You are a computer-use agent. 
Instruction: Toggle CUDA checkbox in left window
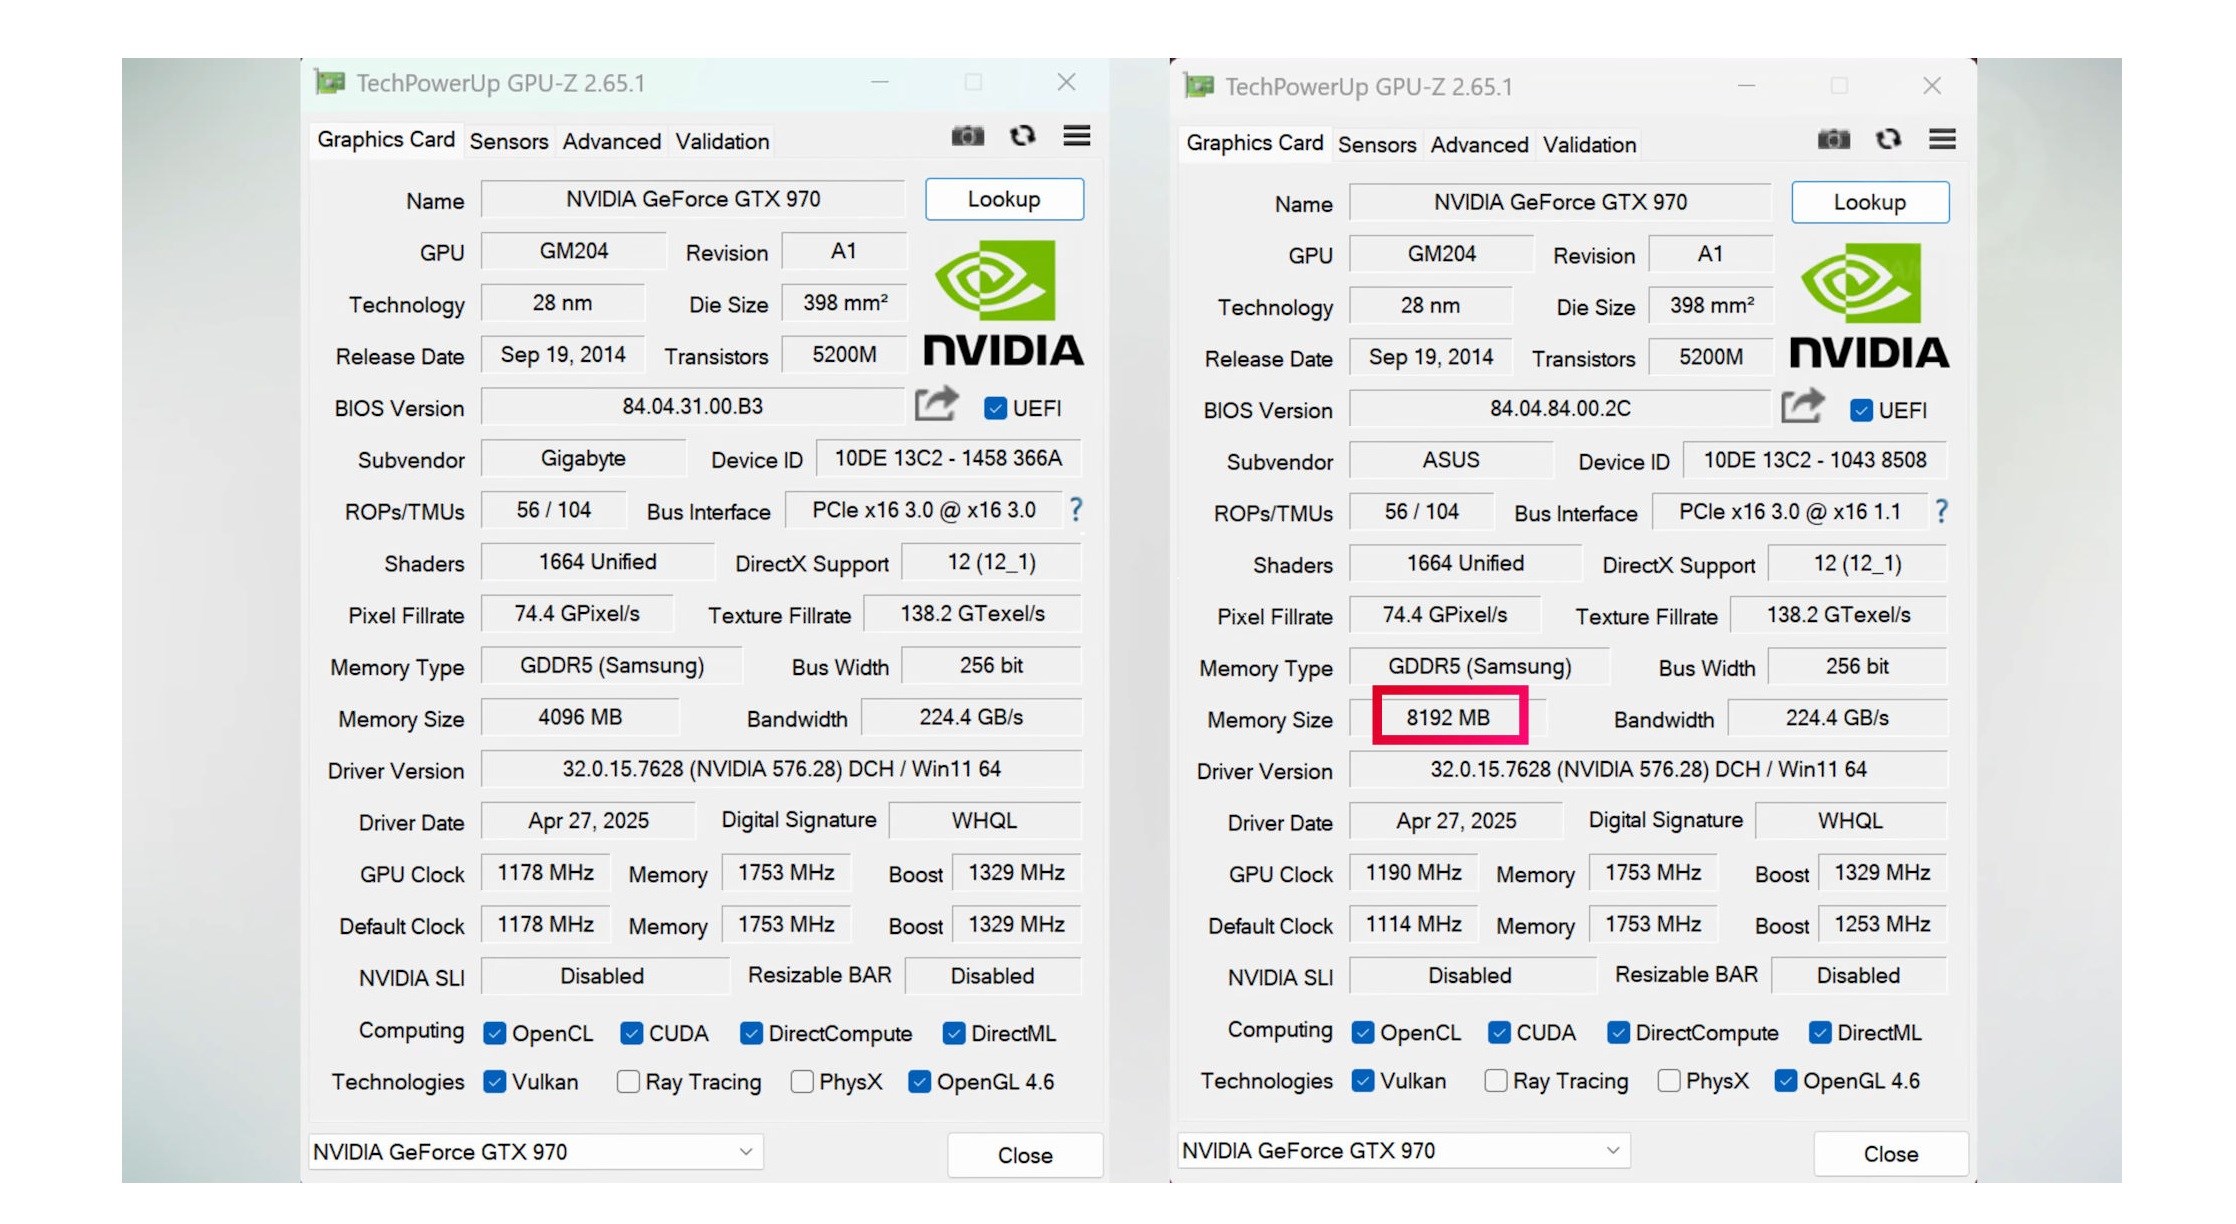tap(631, 1033)
